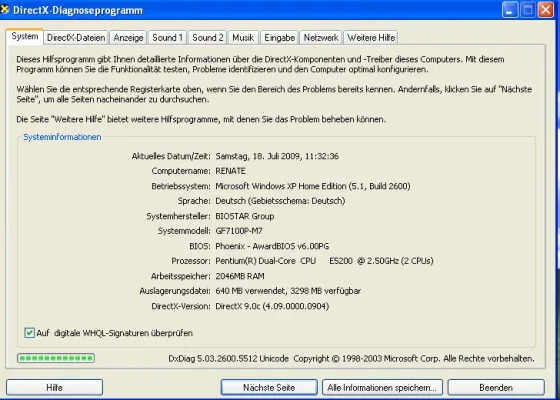The width and height of the screenshot is (560, 400).
Task: Click the Auslagerungsdatei label
Action: click(x=175, y=291)
